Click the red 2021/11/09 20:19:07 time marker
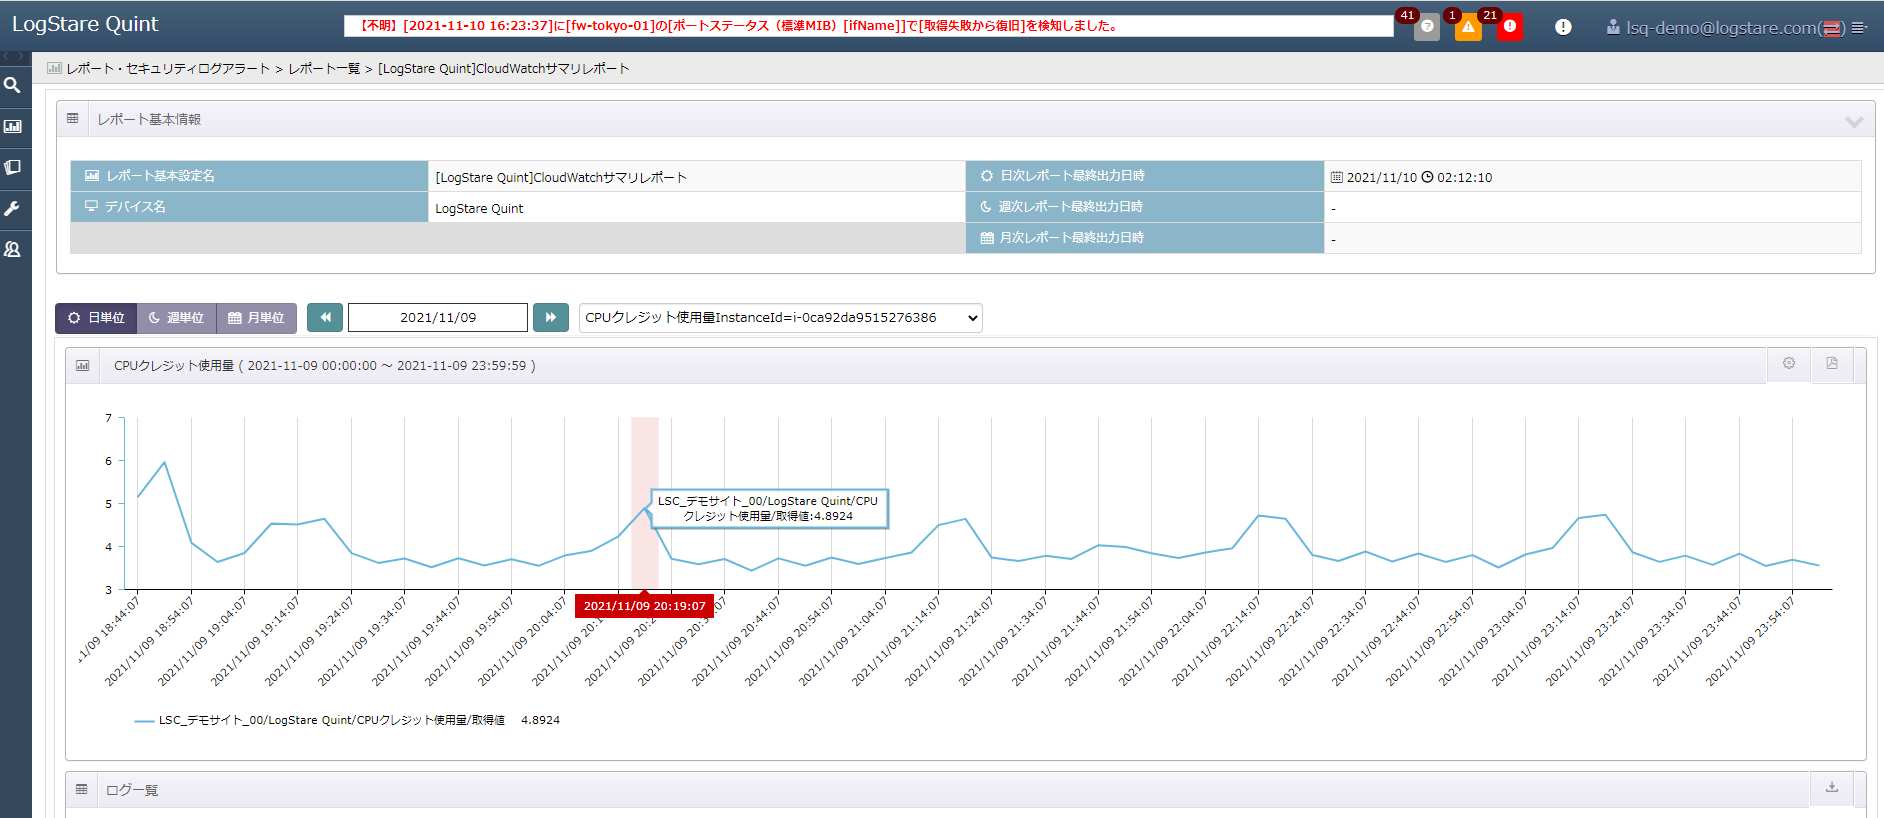1884x818 pixels. [644, 606]
